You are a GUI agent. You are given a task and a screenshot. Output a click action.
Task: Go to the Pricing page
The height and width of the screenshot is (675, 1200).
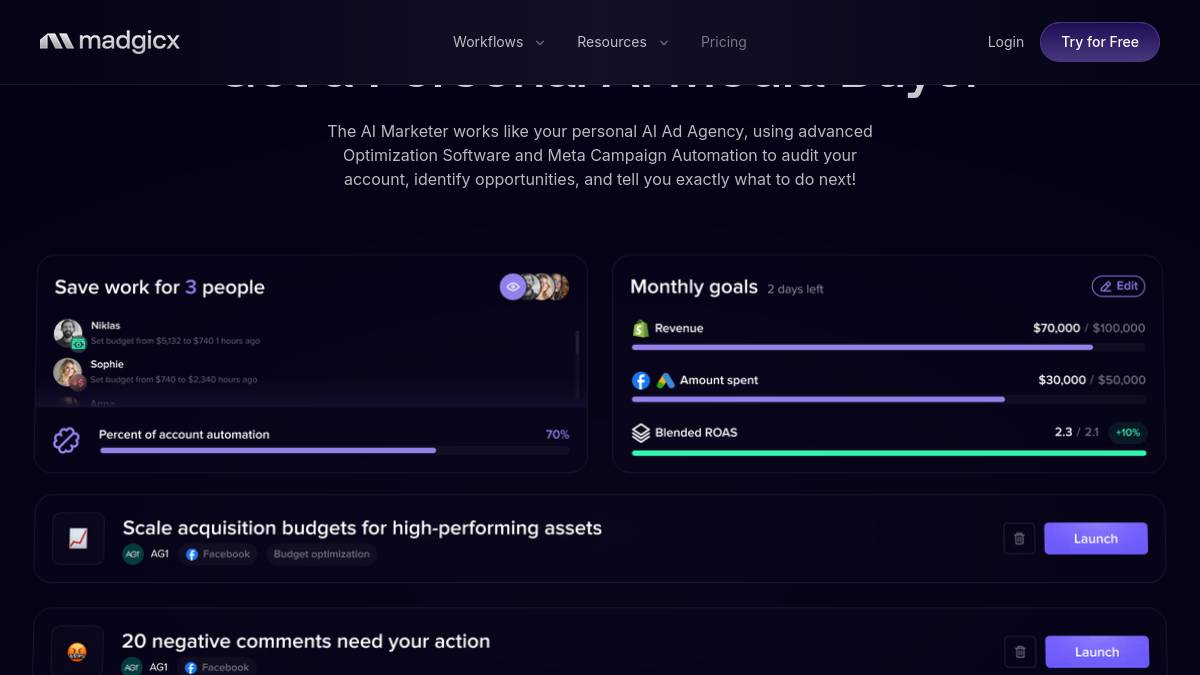[x=724, y=42]
